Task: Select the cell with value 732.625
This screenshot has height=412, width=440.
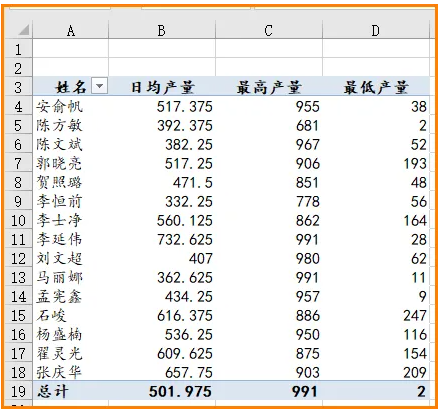Action: tap(162, 239)
